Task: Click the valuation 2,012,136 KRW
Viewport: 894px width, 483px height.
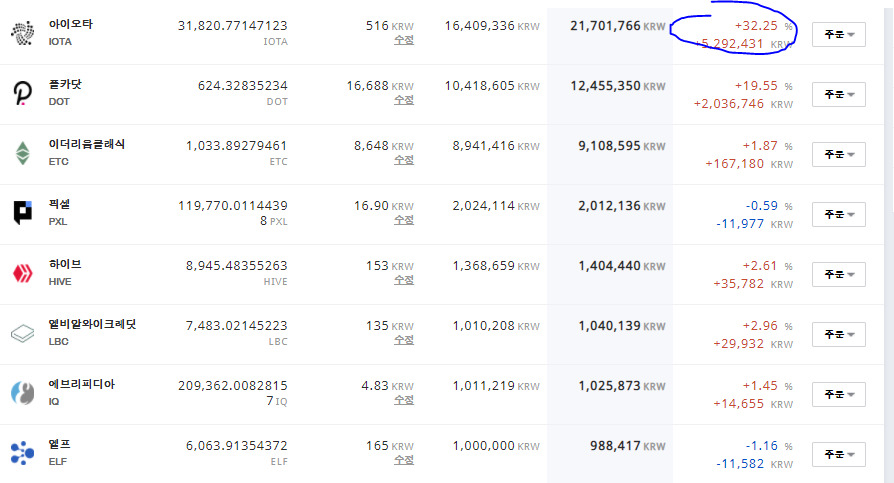Action: [x=622, y=206]
